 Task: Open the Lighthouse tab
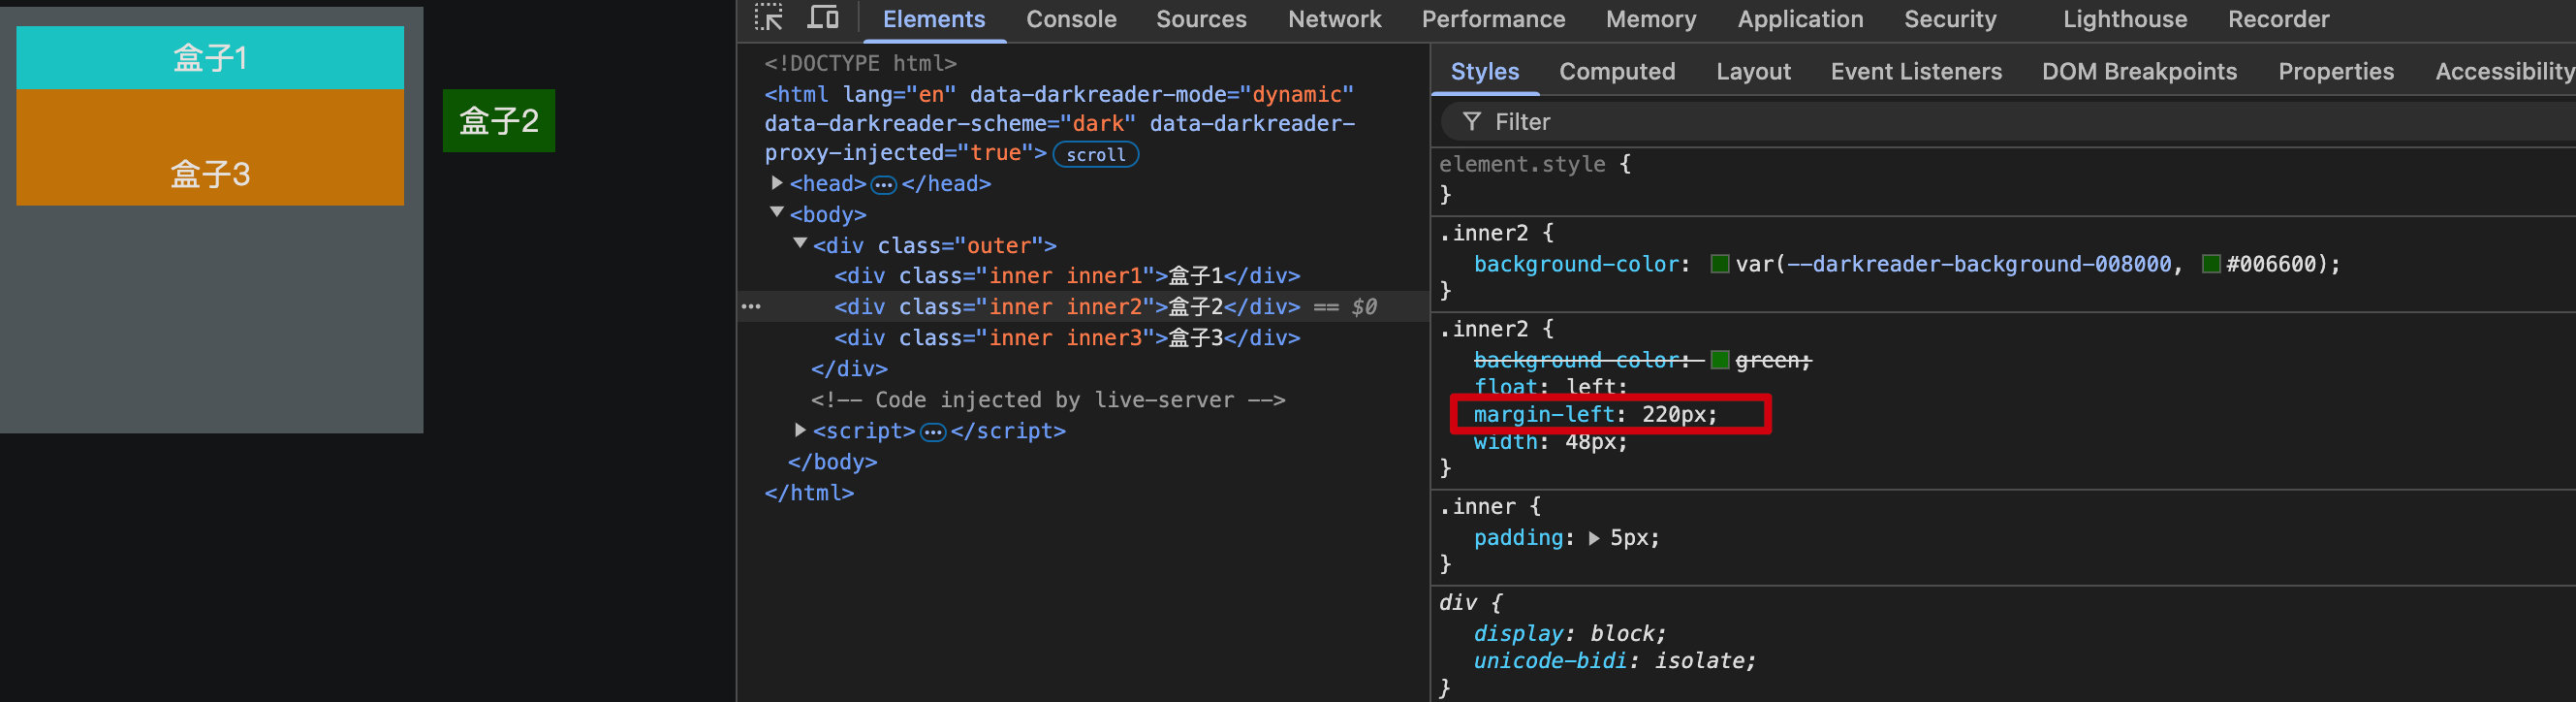tap(2125, 19)
